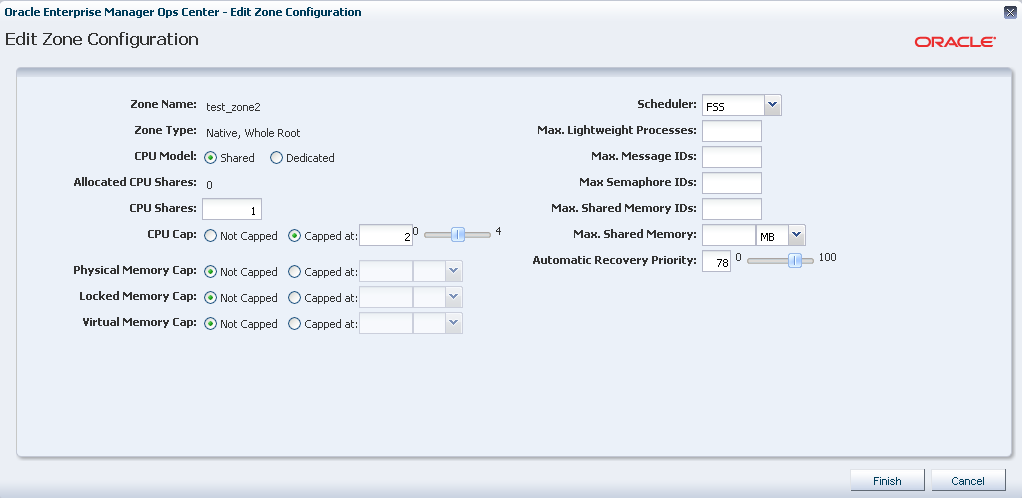Select Locked Memory Cap Not Capped

point(211,298)
